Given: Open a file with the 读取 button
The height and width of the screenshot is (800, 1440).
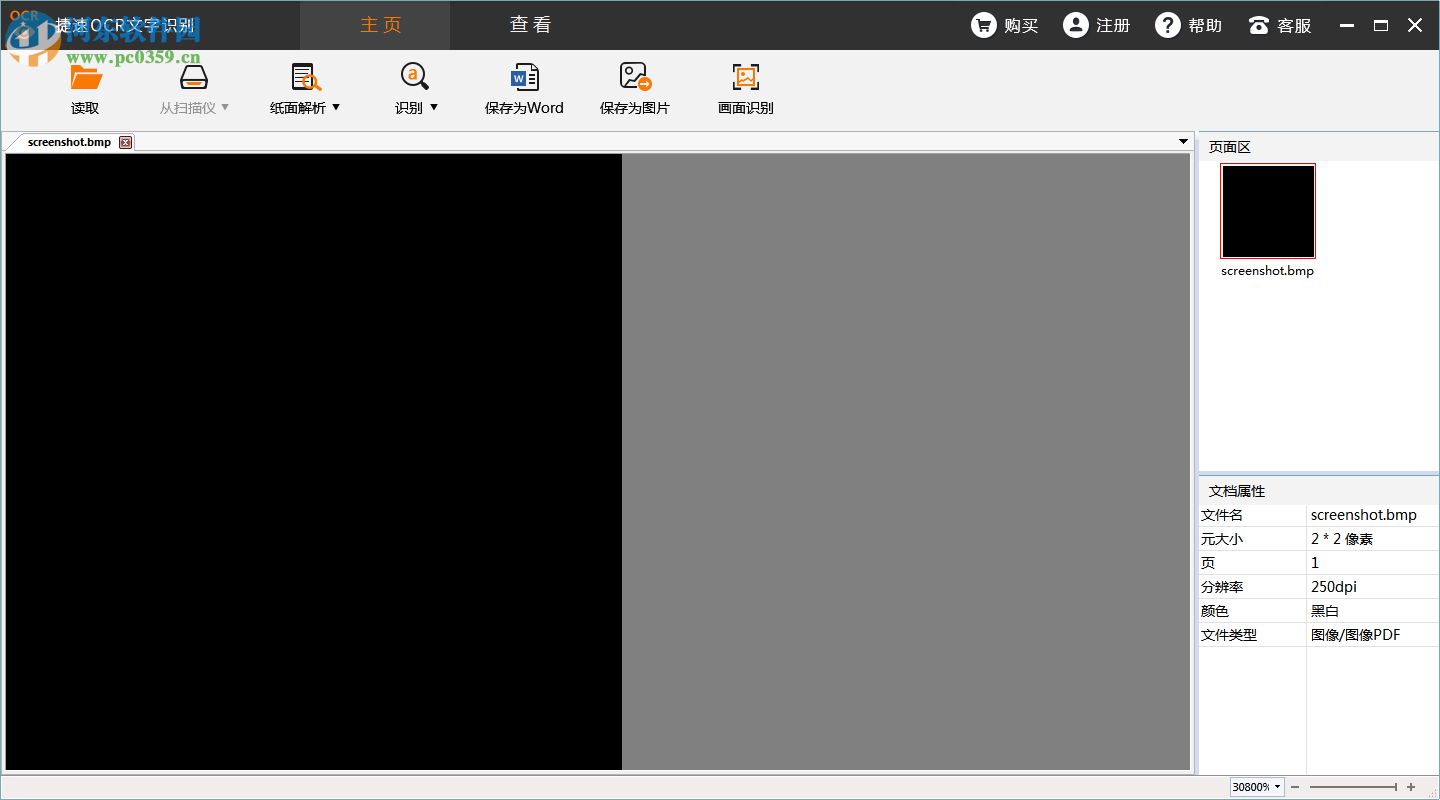Looking at the screenshot, I should (86, 90).
